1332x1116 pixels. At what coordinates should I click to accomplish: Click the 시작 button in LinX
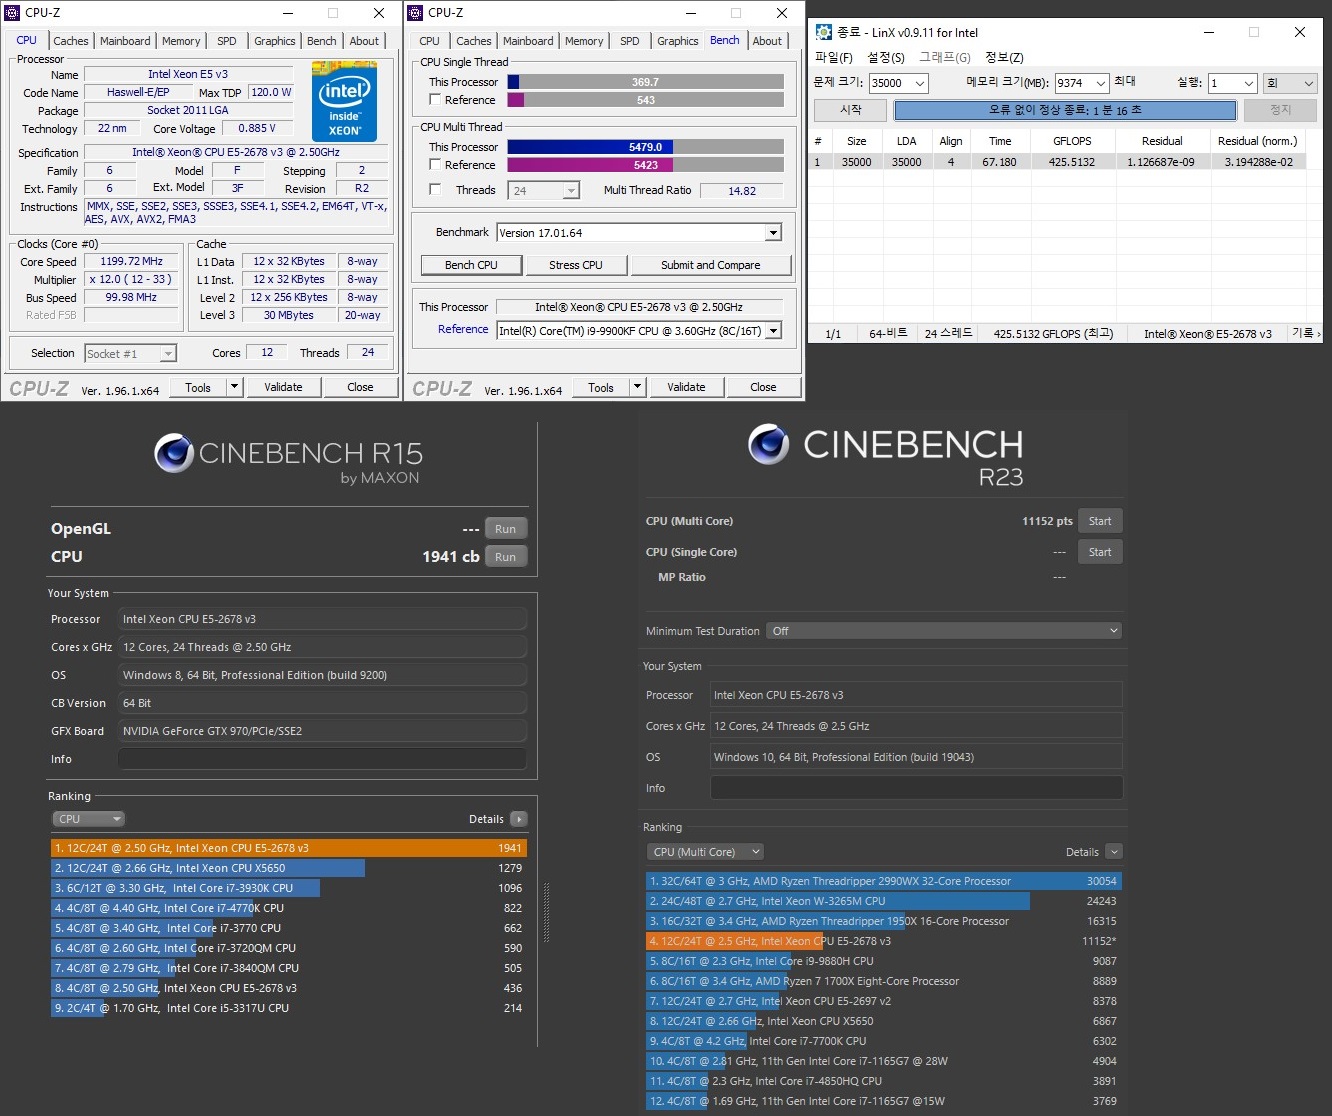tap(851, 110)
